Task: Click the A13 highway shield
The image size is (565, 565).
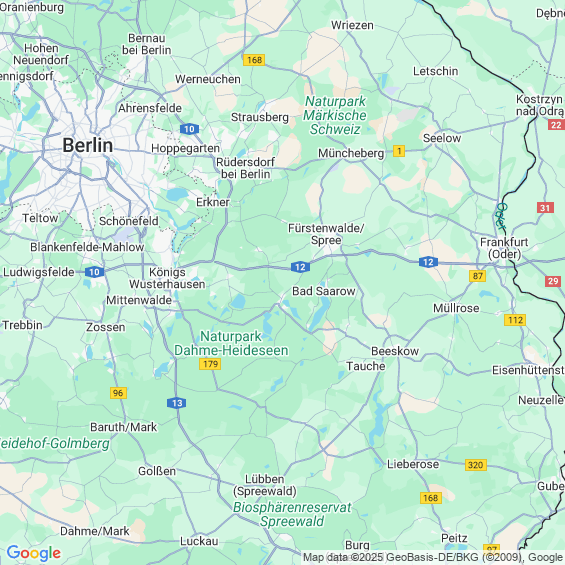Action: point(177,403)
